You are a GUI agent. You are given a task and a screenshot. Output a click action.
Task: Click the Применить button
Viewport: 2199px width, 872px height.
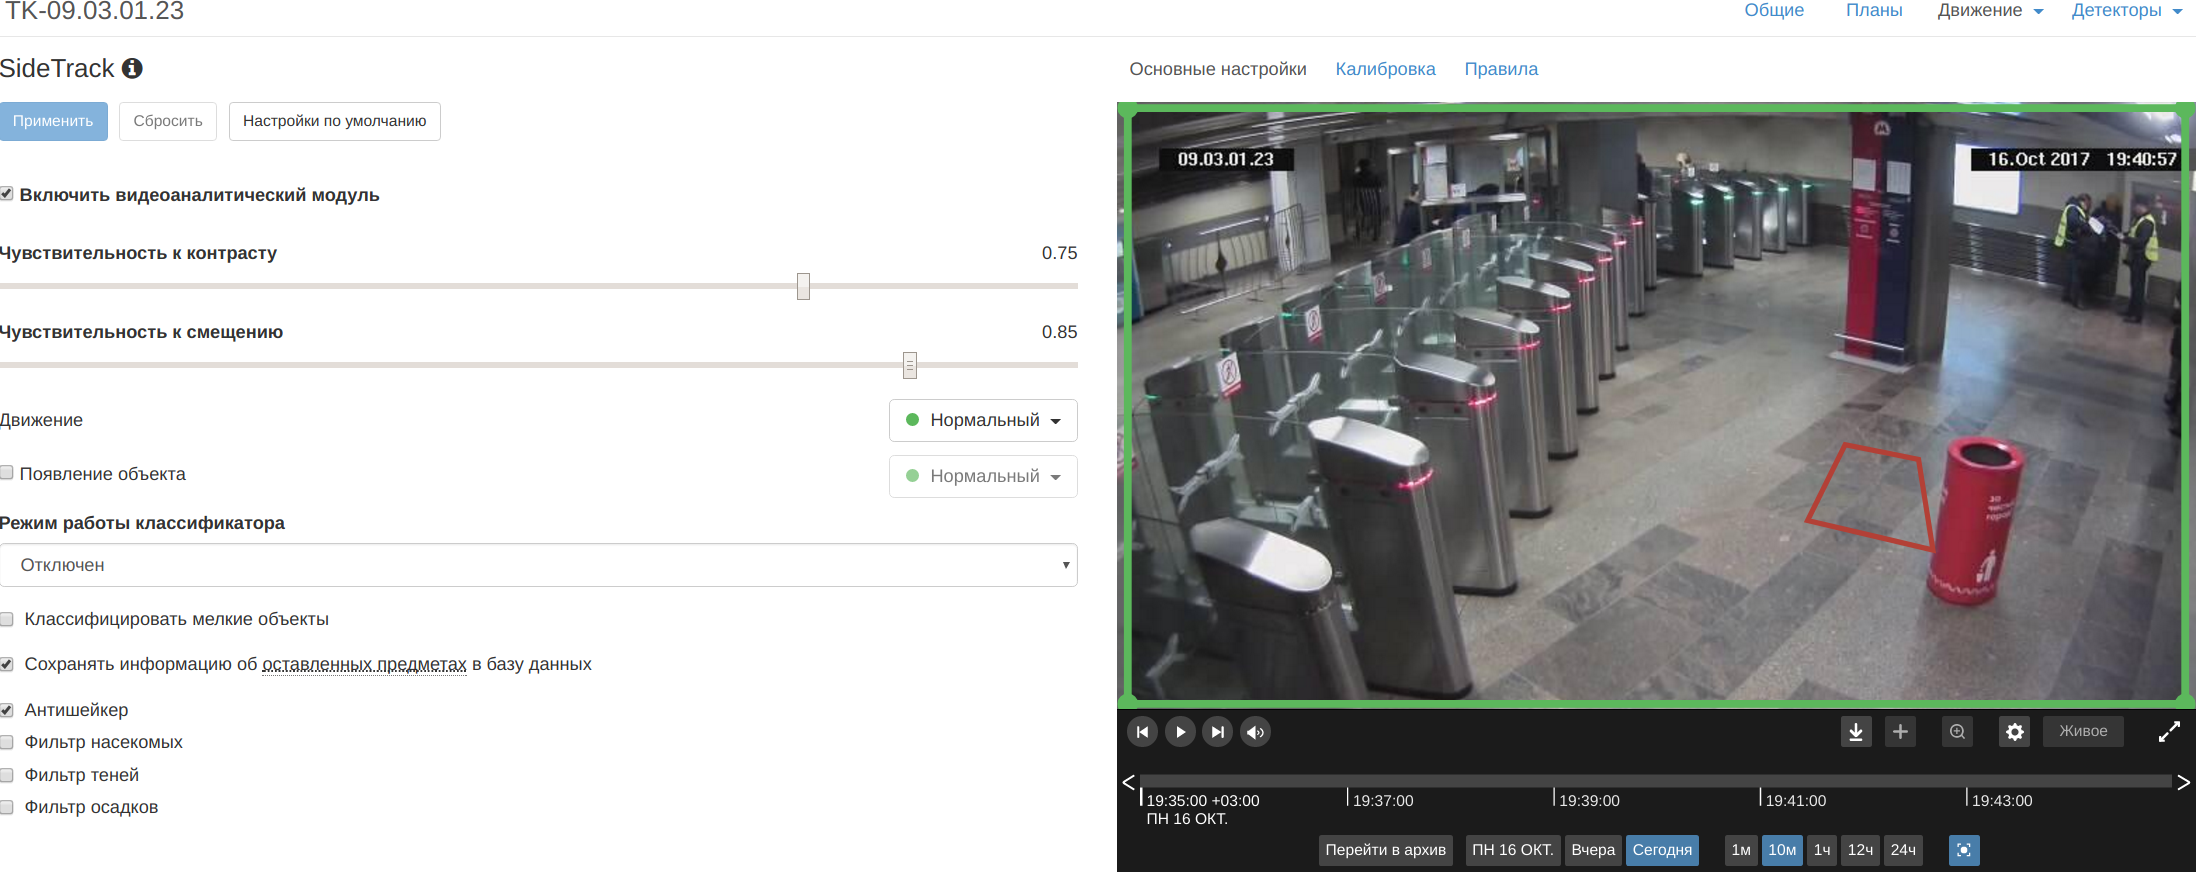point(53,121)
